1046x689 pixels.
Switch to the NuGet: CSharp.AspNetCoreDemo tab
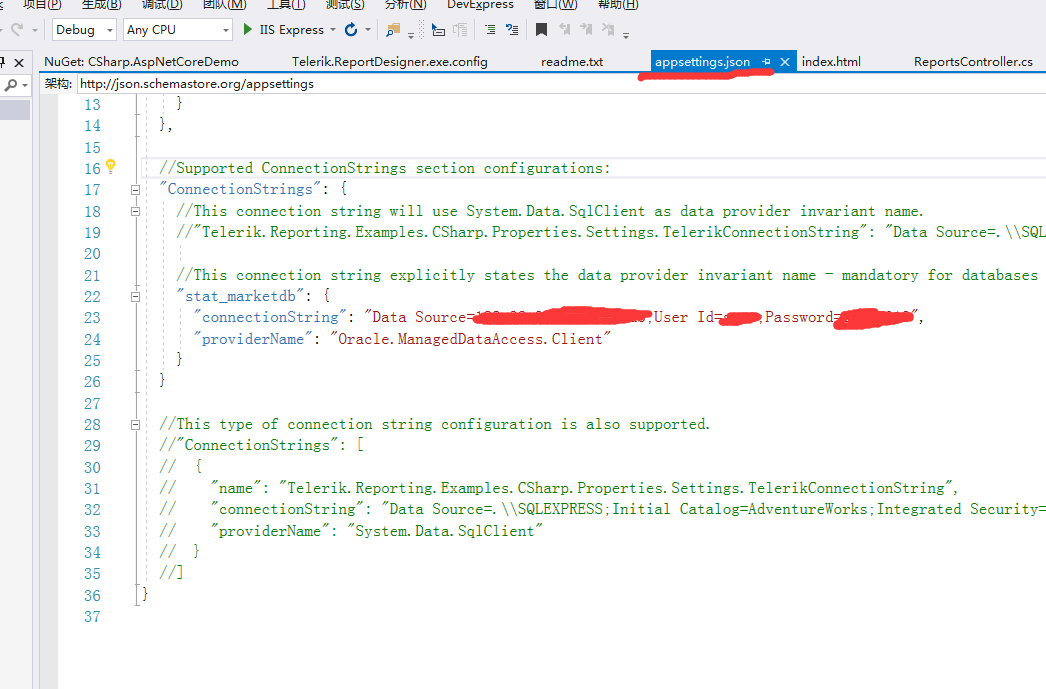click(141, 62)
